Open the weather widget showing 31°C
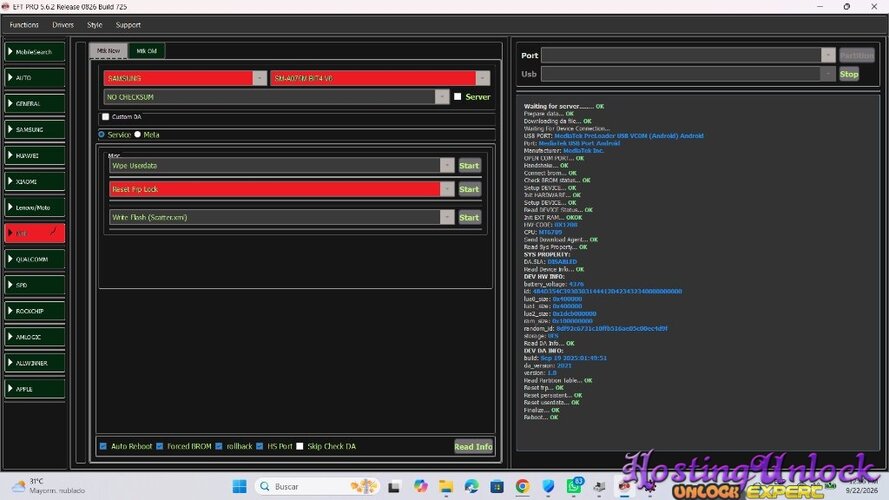Viewport: 889px width, 500px height. [x=48, y=486]
